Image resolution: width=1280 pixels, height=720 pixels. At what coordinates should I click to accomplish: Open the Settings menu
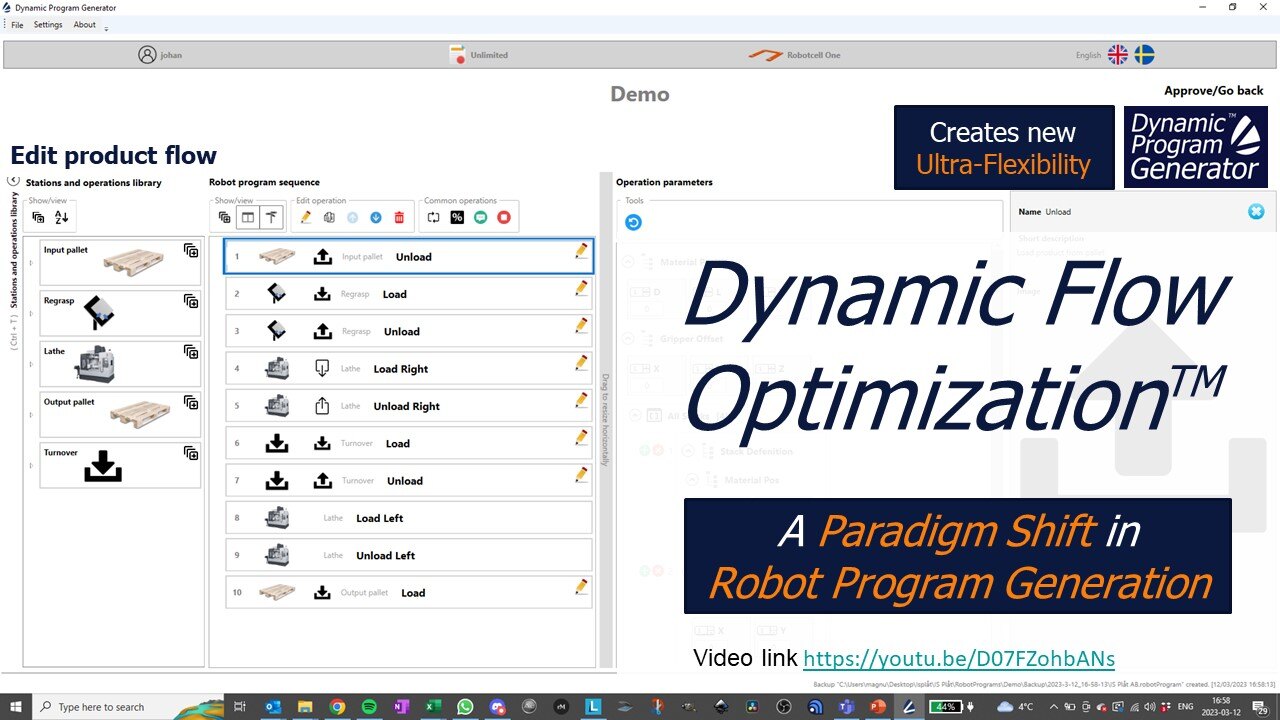click(47, 24)
